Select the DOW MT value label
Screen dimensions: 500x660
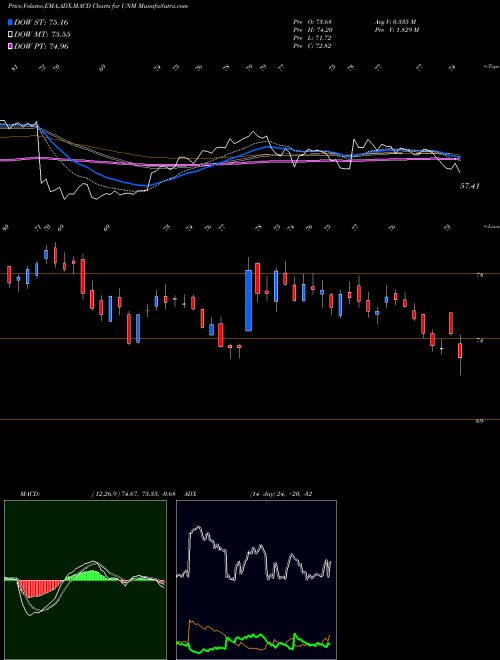(42, 35)
